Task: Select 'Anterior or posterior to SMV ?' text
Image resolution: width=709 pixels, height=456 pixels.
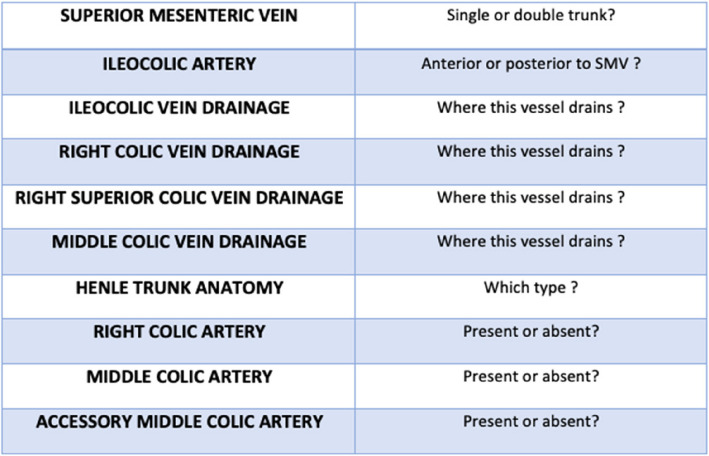Action: [x=531, y=64]
